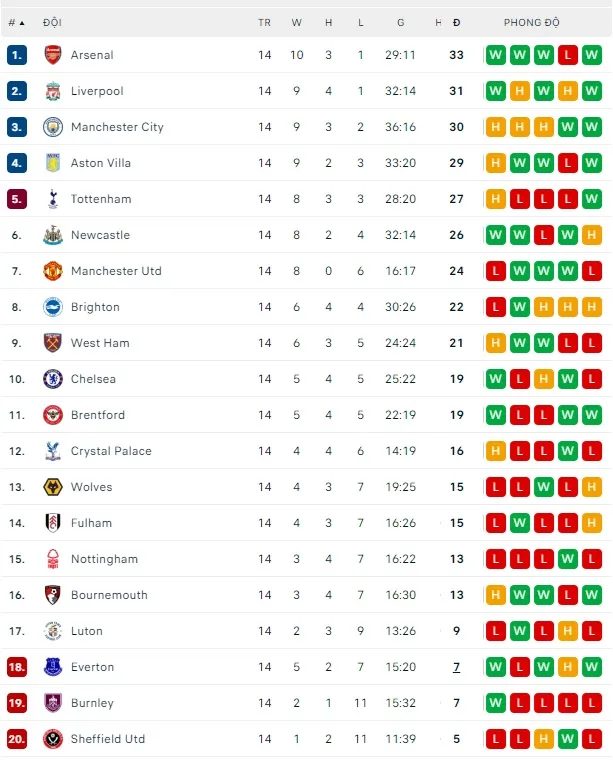Click Liverpool's first green W form badge
The image size is (613, 761).
495,91
